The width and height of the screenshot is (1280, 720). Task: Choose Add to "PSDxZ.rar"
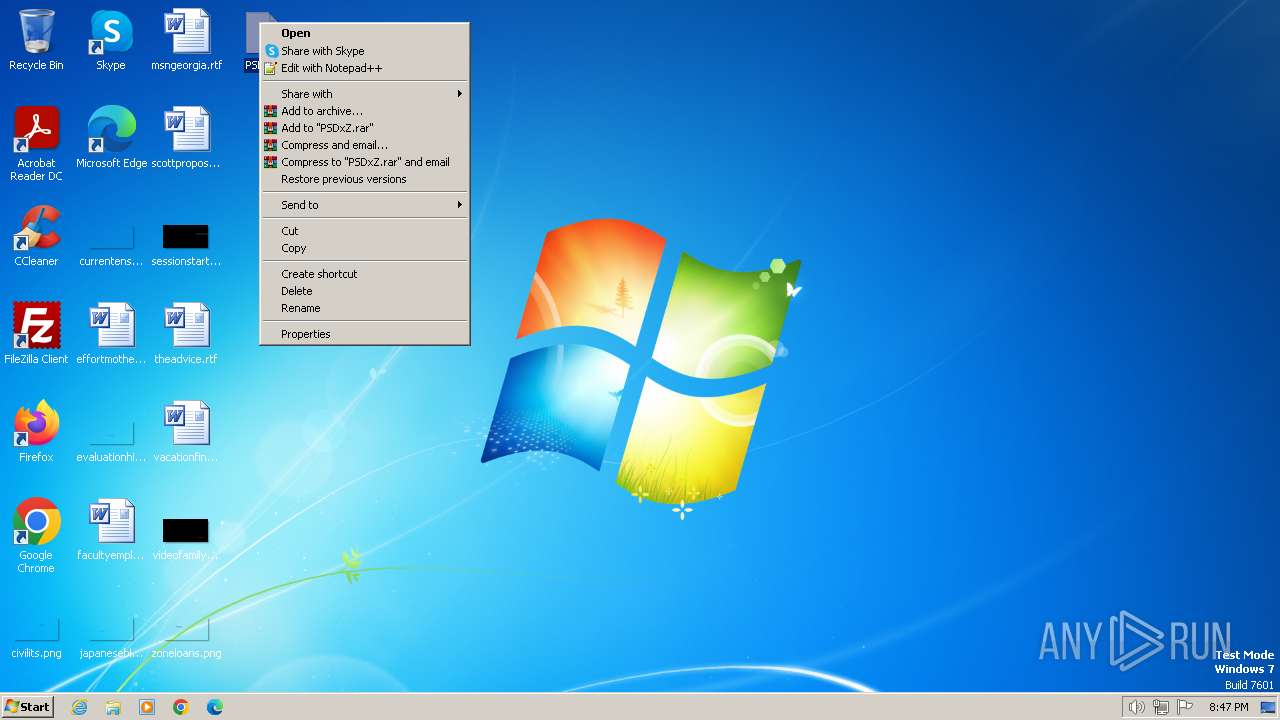(x=365, y=128)
